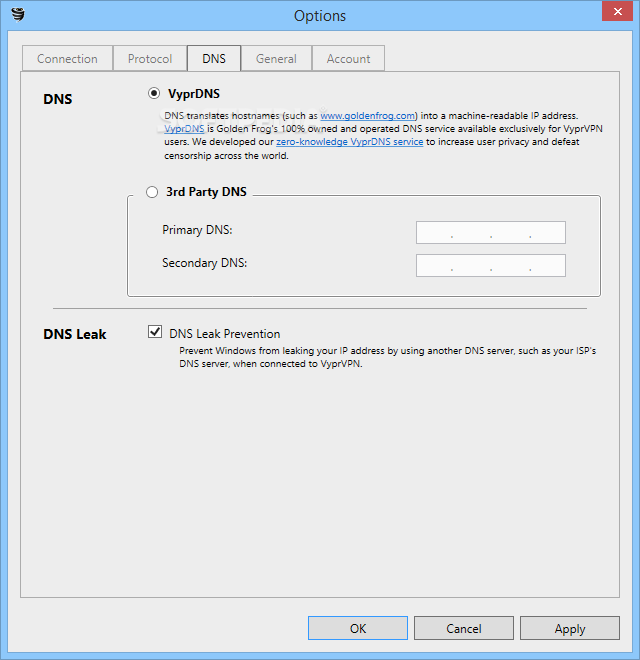Select the DNS tab
This screenshot has width=640, height=660.
pyautogui.click(x=214, y=59)
